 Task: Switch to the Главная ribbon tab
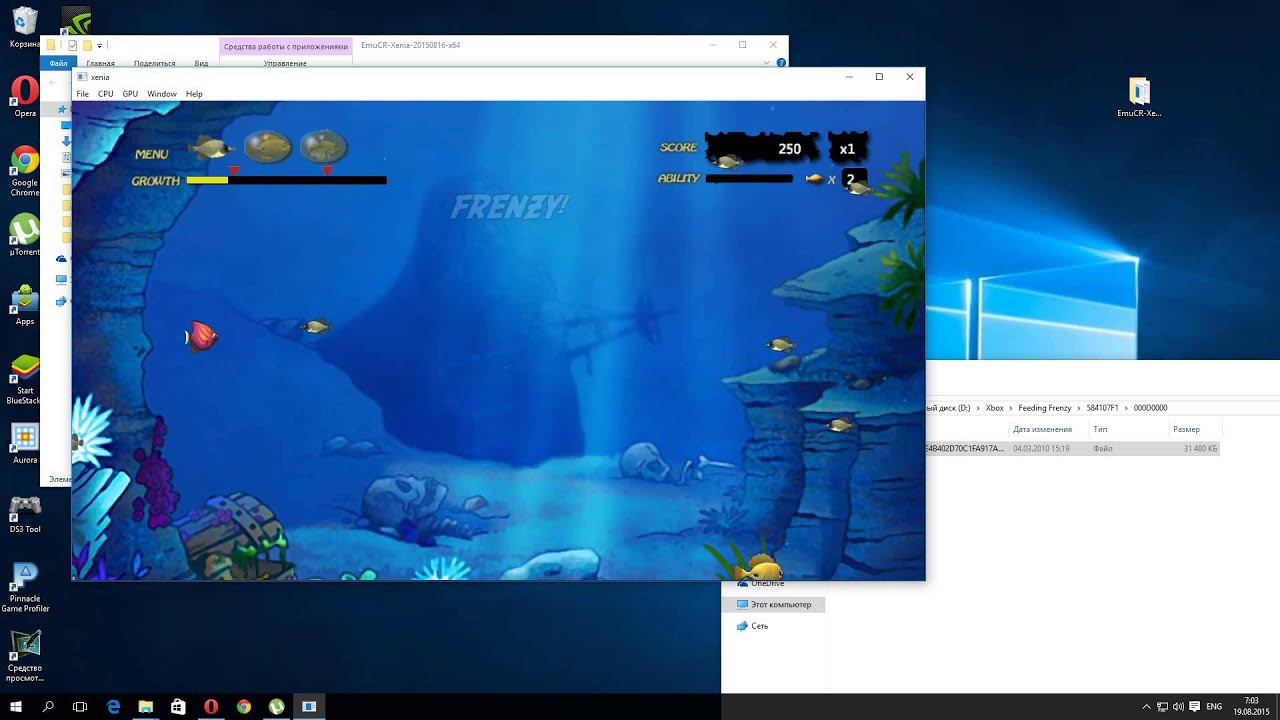coord(100,63)
